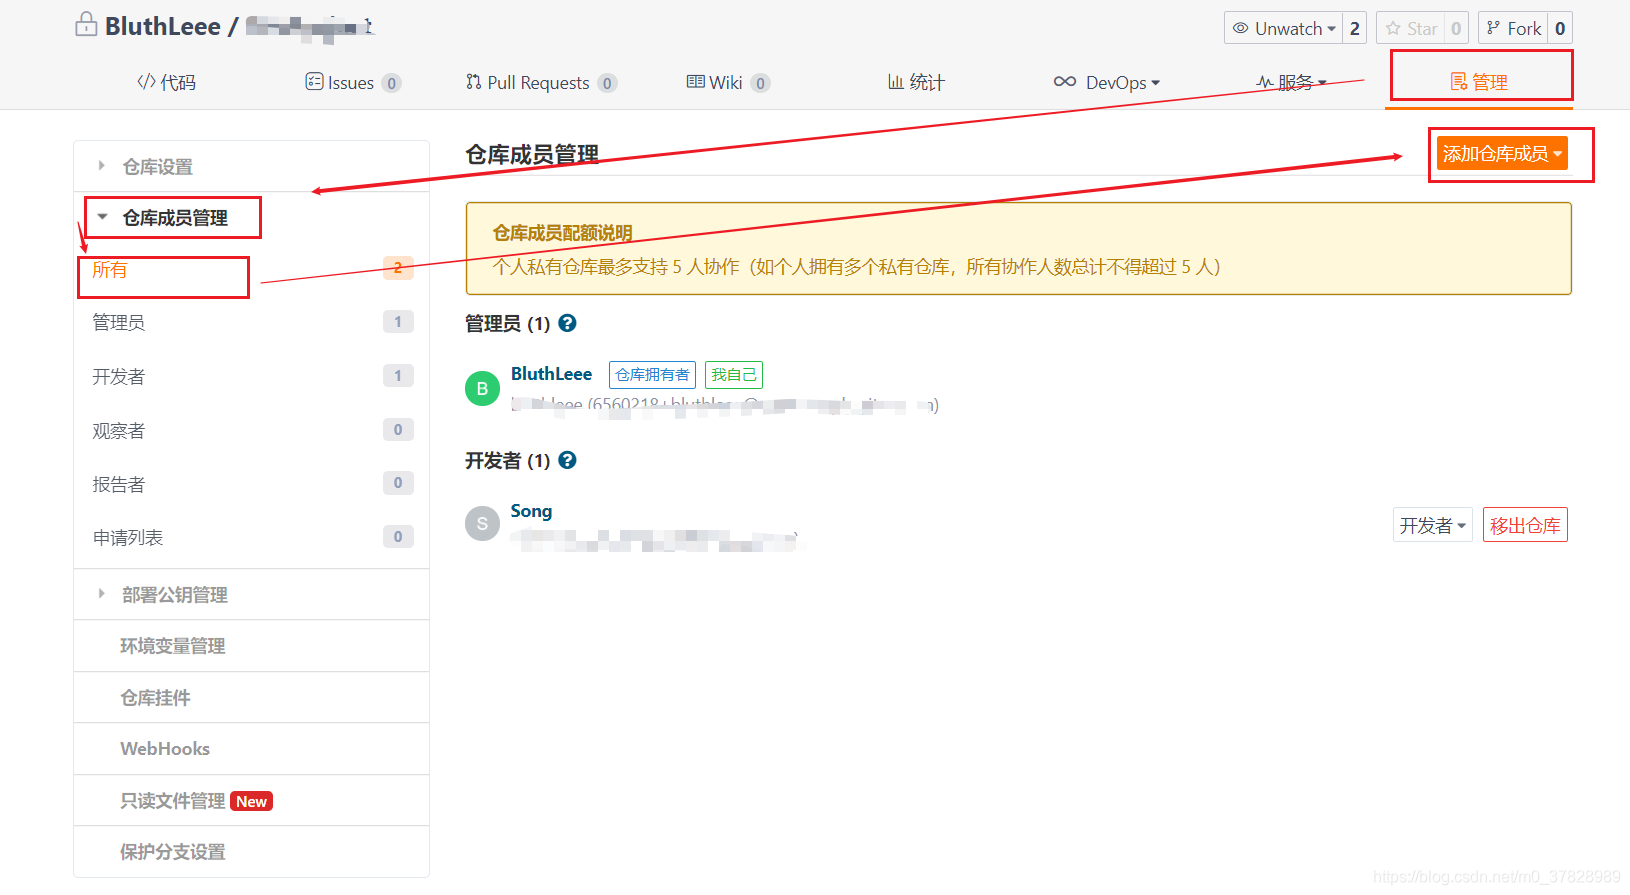This screenshot has width=1630, height=895.
Task: Select 申请列表 in the sidebar
Action: 251,537
